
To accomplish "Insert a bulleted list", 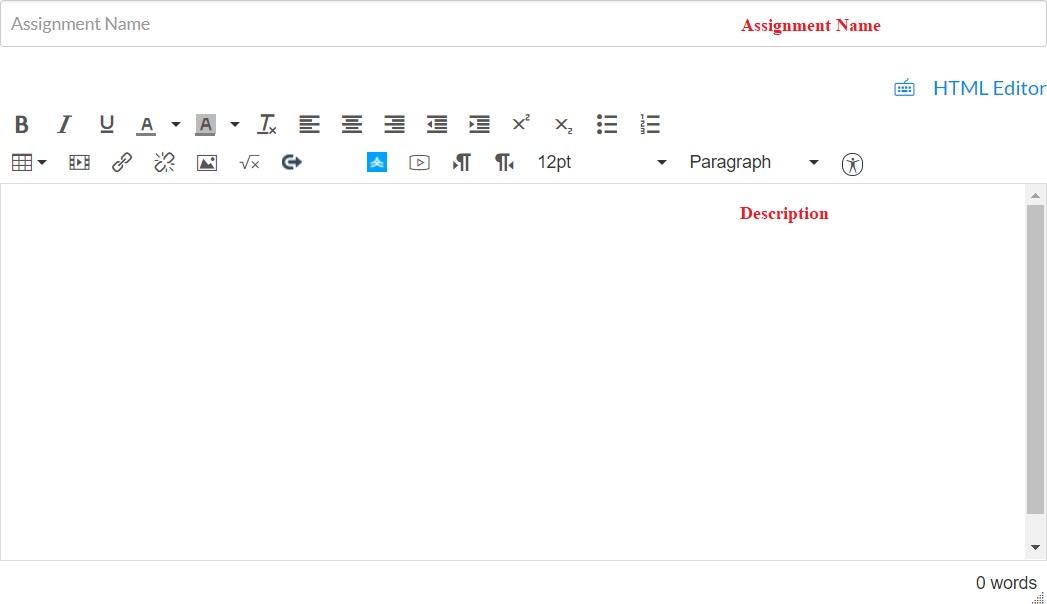I will 607,124.
